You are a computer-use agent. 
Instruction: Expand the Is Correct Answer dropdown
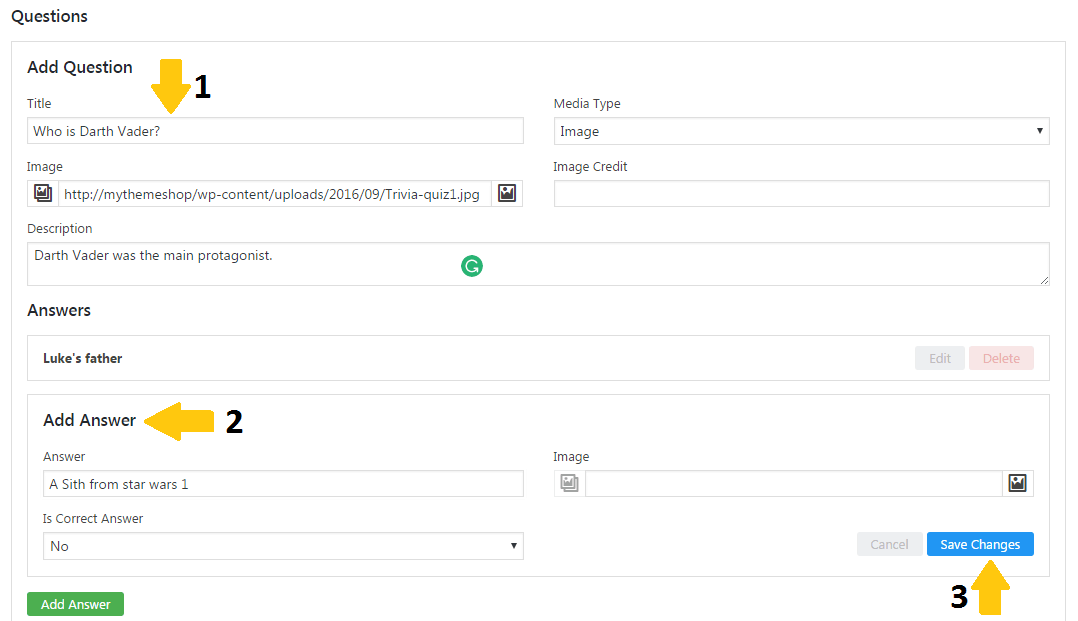(x=283, y=546)
